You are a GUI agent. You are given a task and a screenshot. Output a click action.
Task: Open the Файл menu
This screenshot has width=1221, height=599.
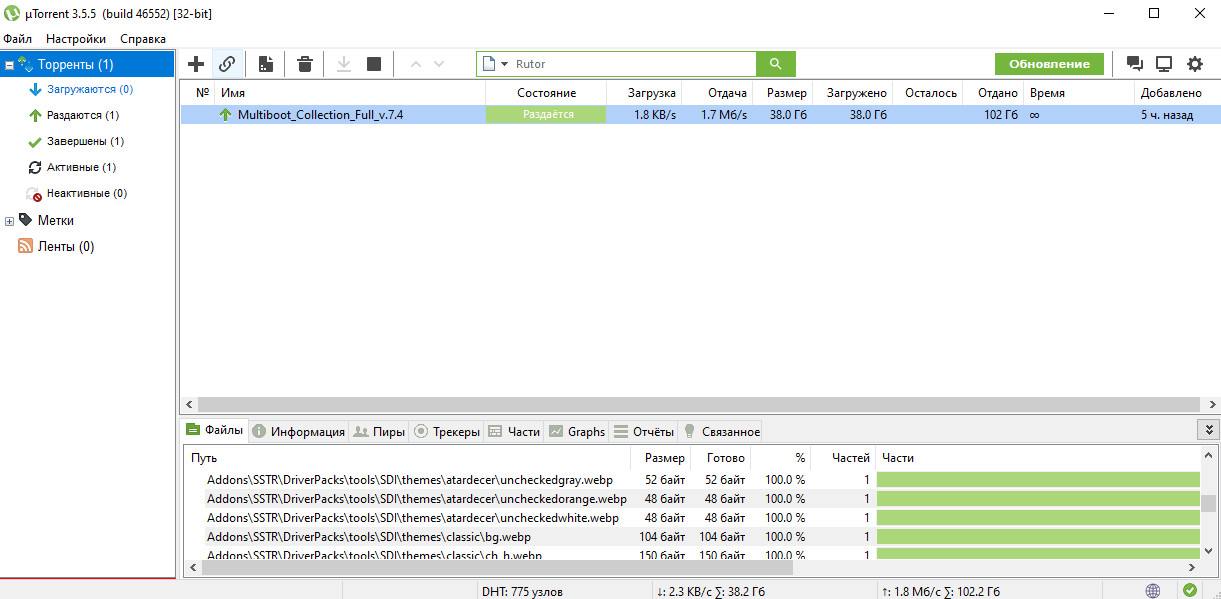pyautogui.click(x=17, y=39)
